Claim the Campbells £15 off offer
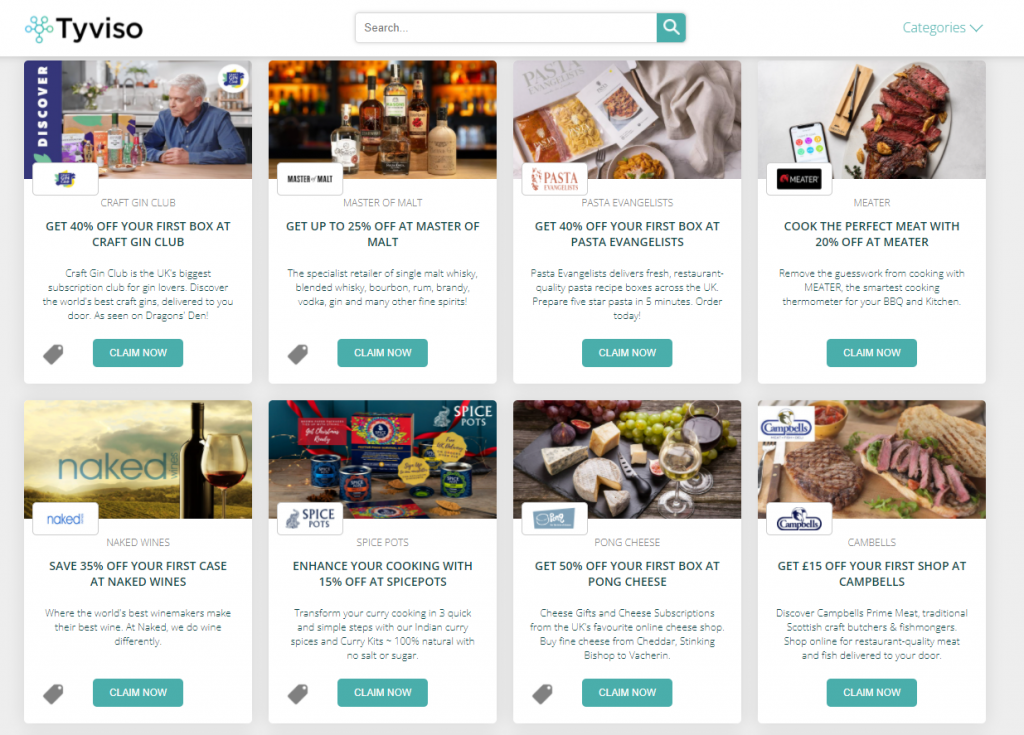 pyautogui.click(x=871, y=693)
